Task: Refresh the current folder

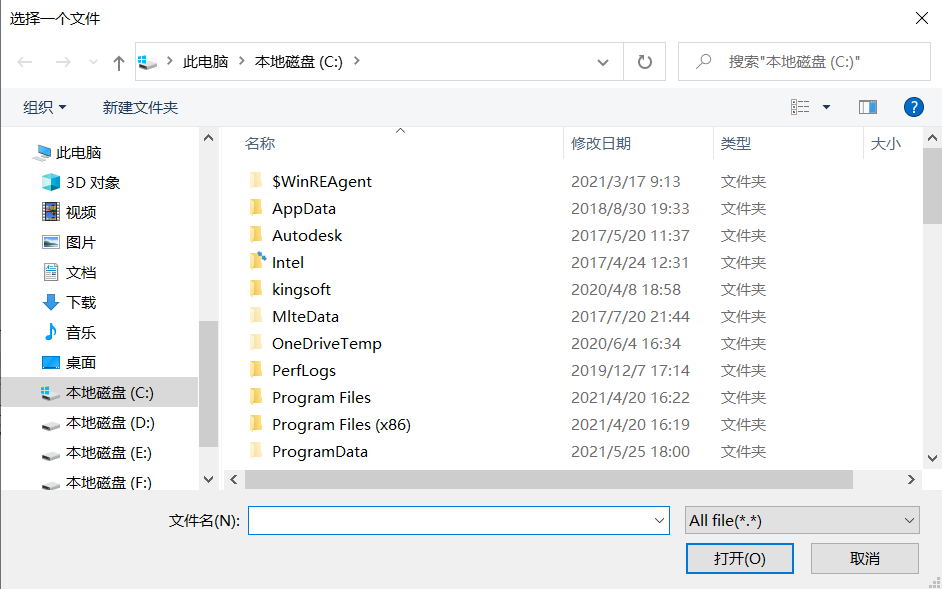Action: tap(645, 61)
